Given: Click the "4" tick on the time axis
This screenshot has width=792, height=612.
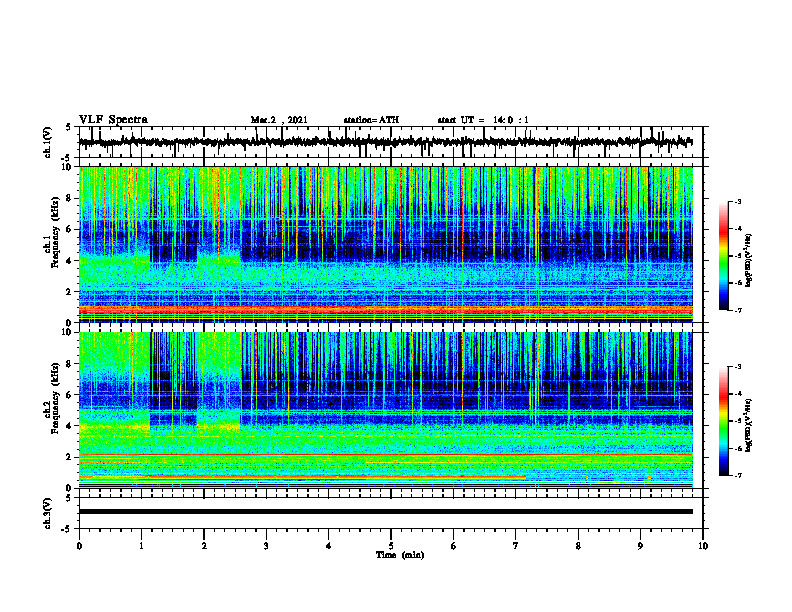Looking at the screenshot, I should pyautogui.click(x=329, y=546).
